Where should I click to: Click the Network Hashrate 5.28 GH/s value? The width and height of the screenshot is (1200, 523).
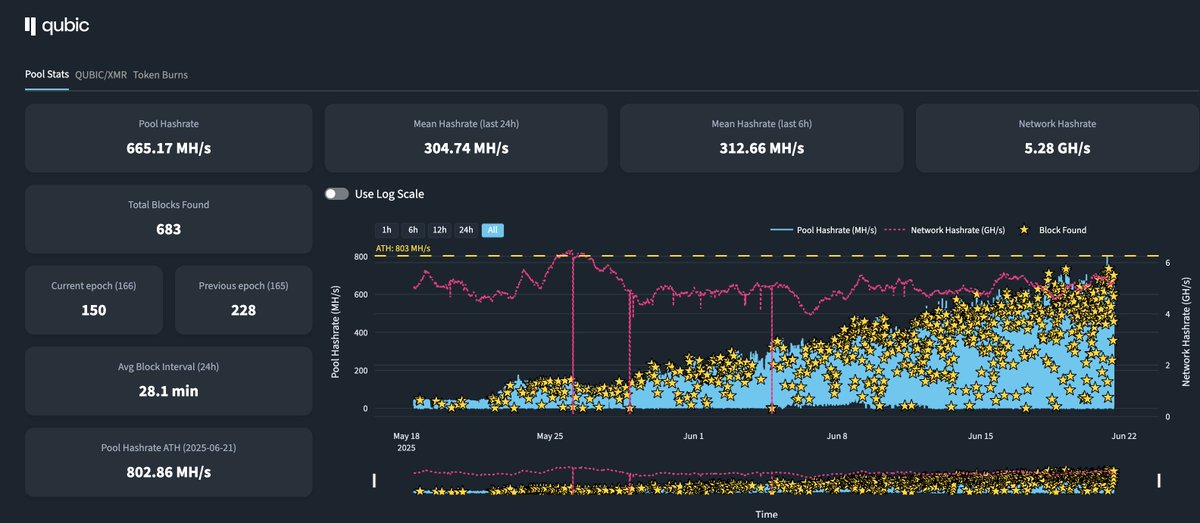click(1057, 148)
